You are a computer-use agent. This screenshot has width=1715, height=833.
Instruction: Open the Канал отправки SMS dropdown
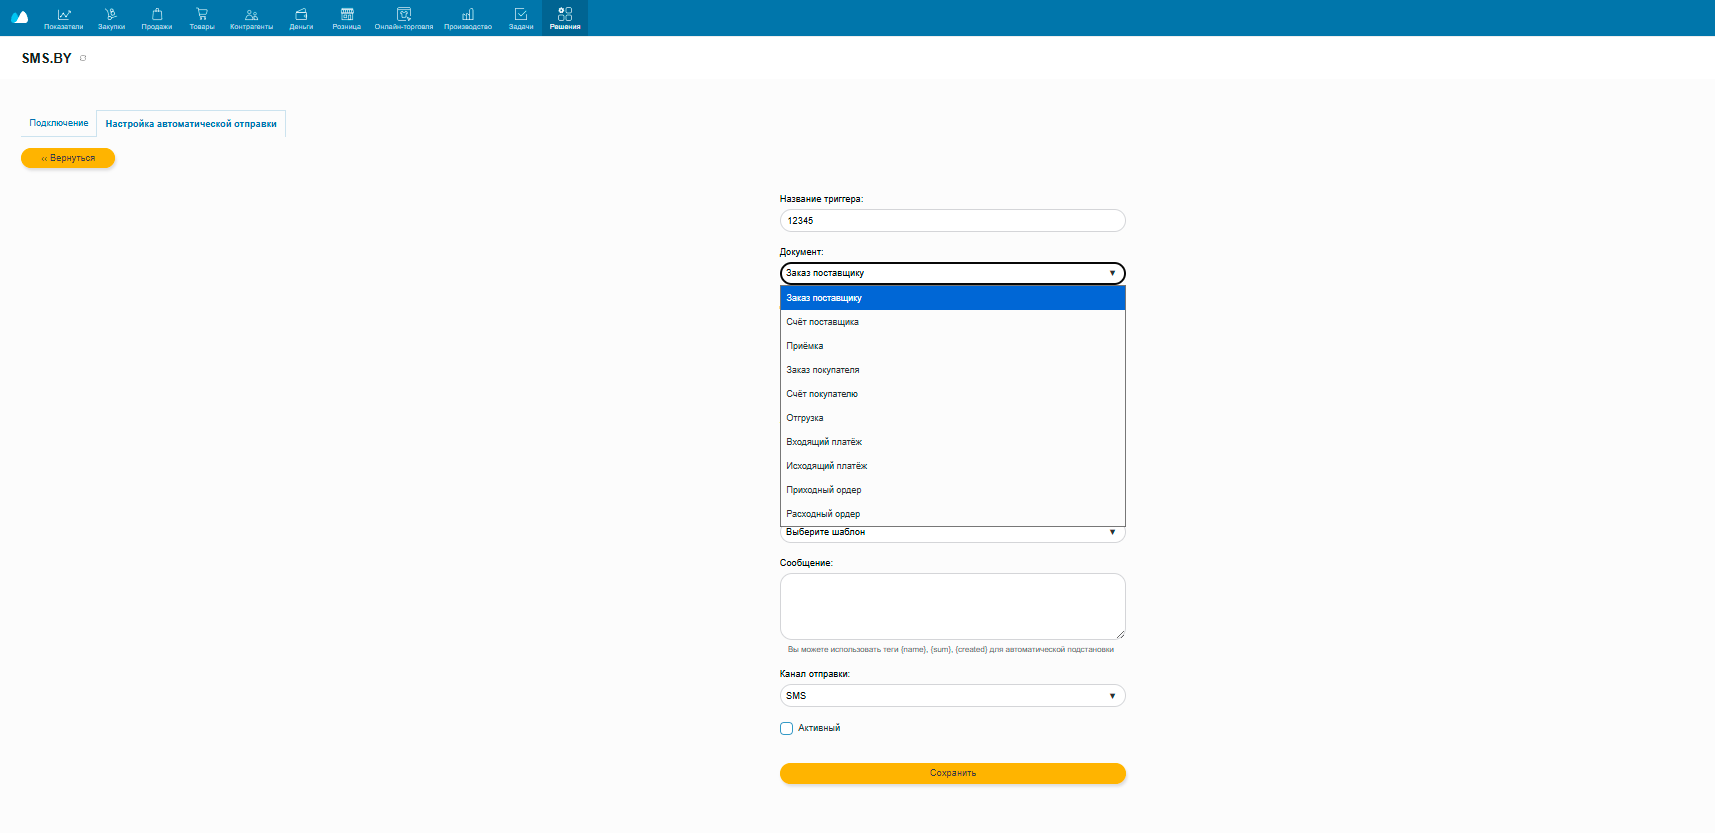coord(952,696)
